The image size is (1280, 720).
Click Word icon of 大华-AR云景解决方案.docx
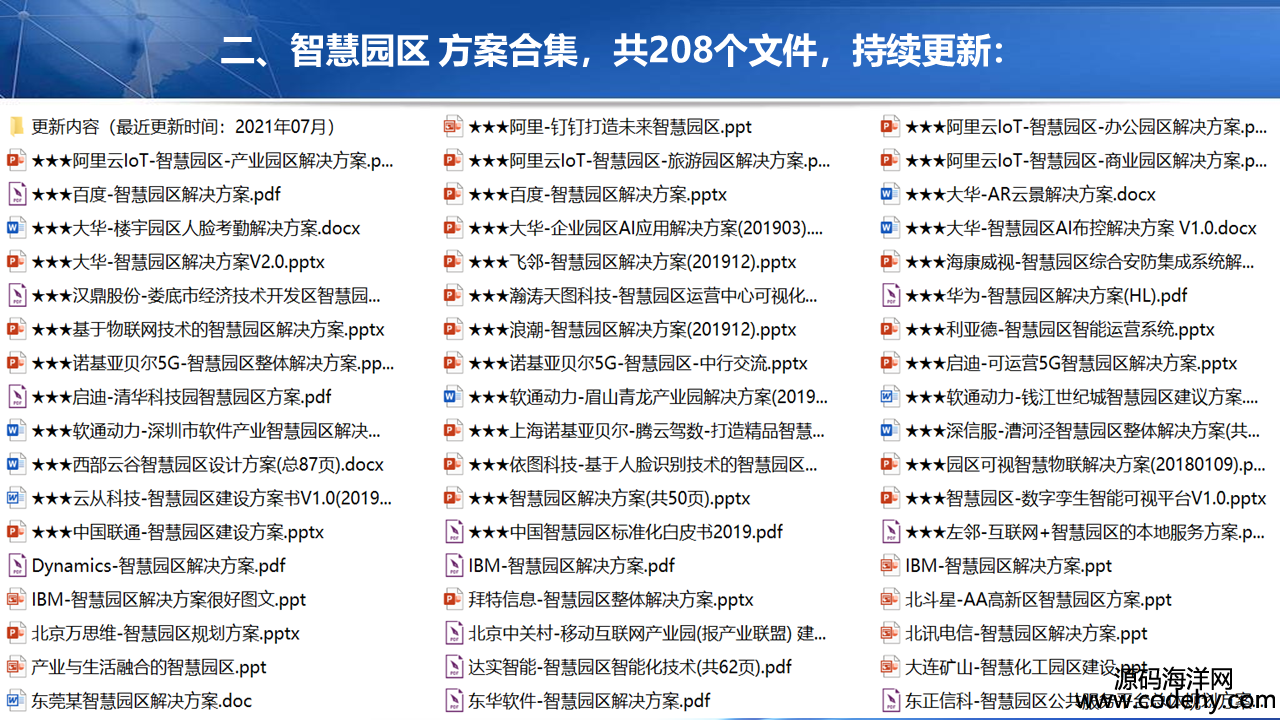[890, 194]
